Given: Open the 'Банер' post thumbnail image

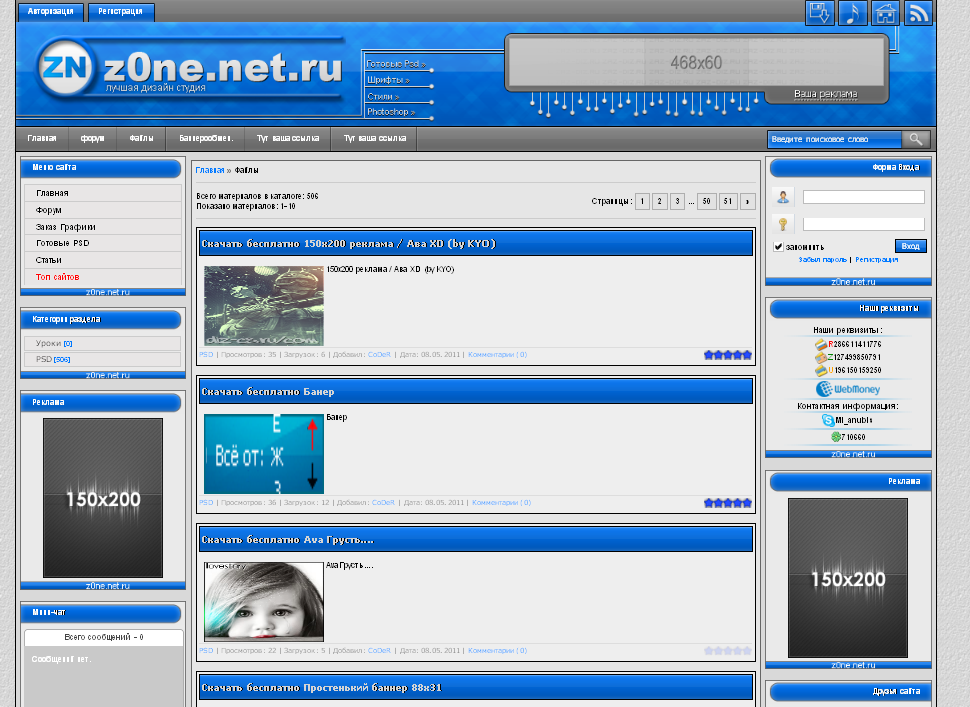Looking at the screenshot, I should 264,454.
